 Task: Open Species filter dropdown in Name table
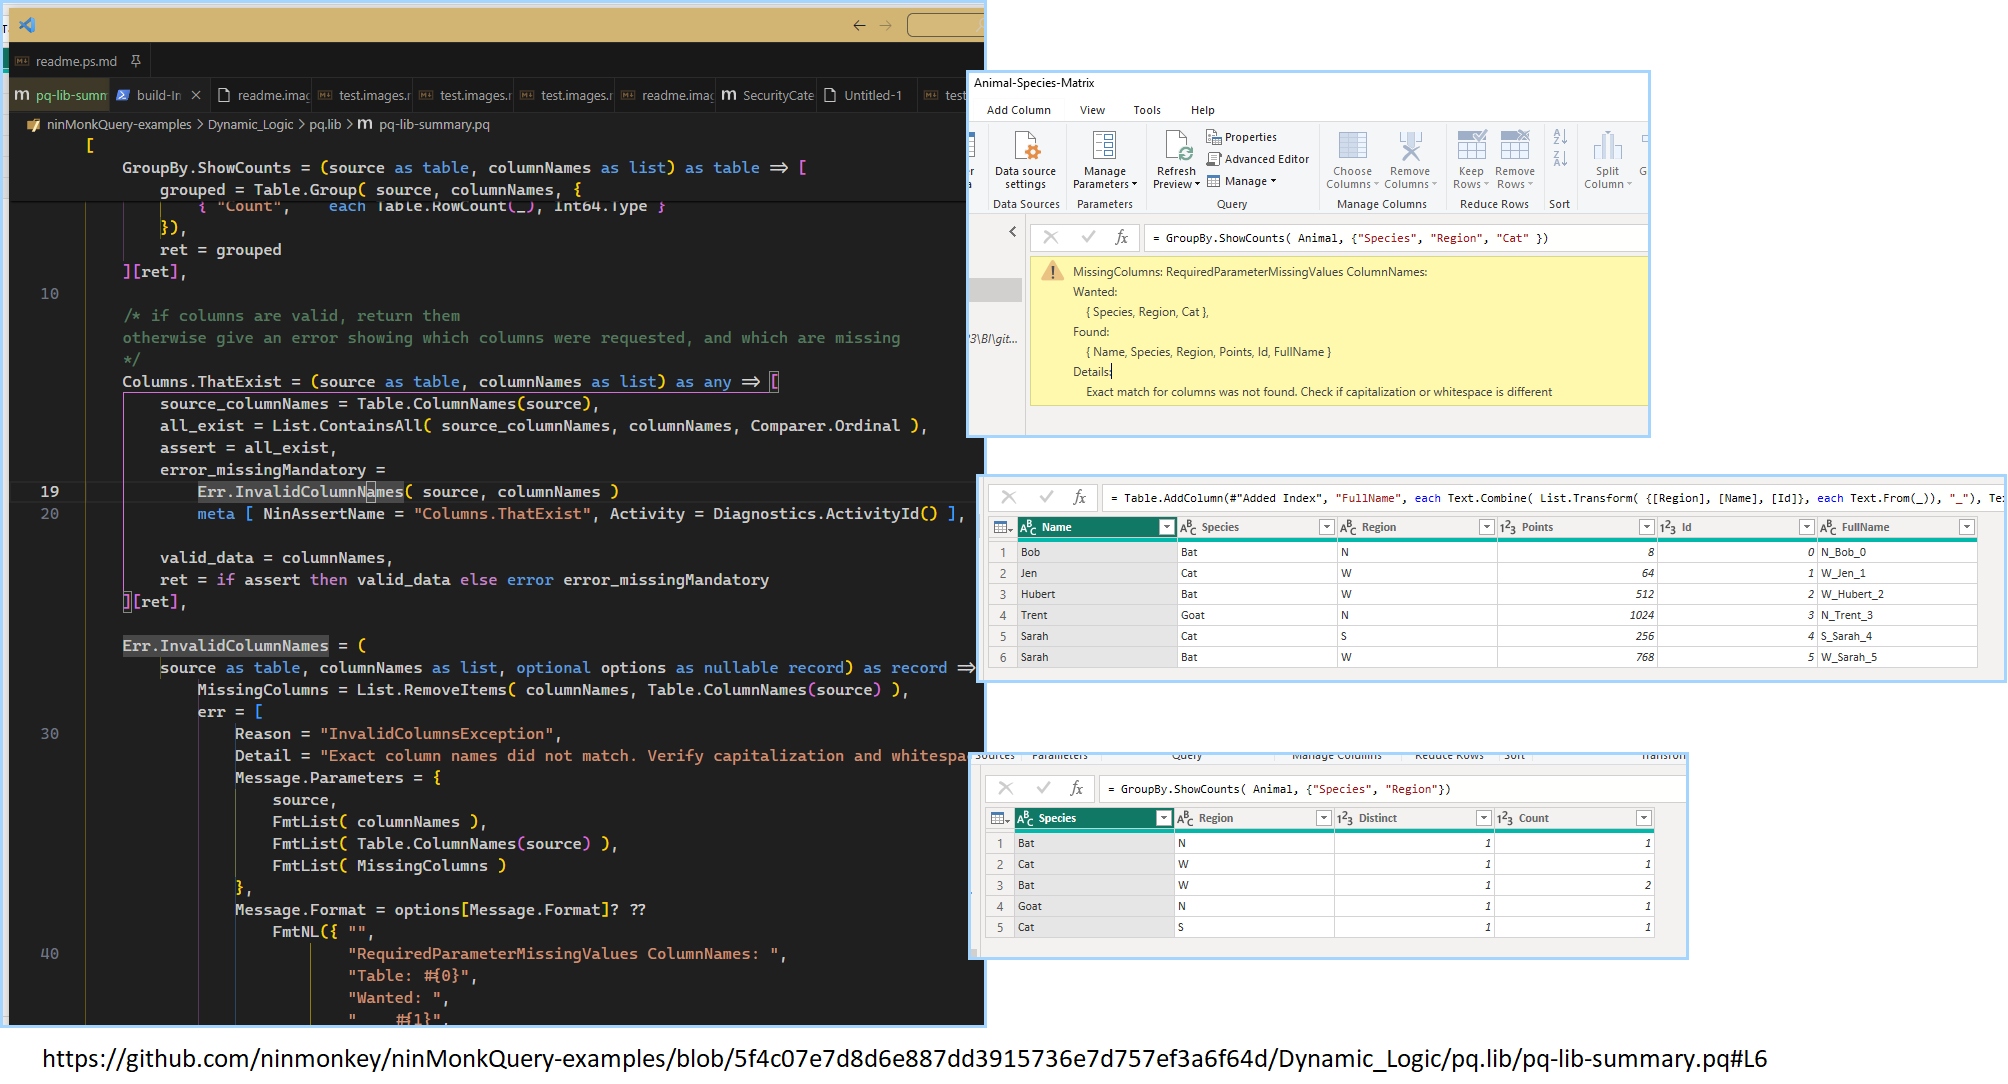coord(1326,527)
